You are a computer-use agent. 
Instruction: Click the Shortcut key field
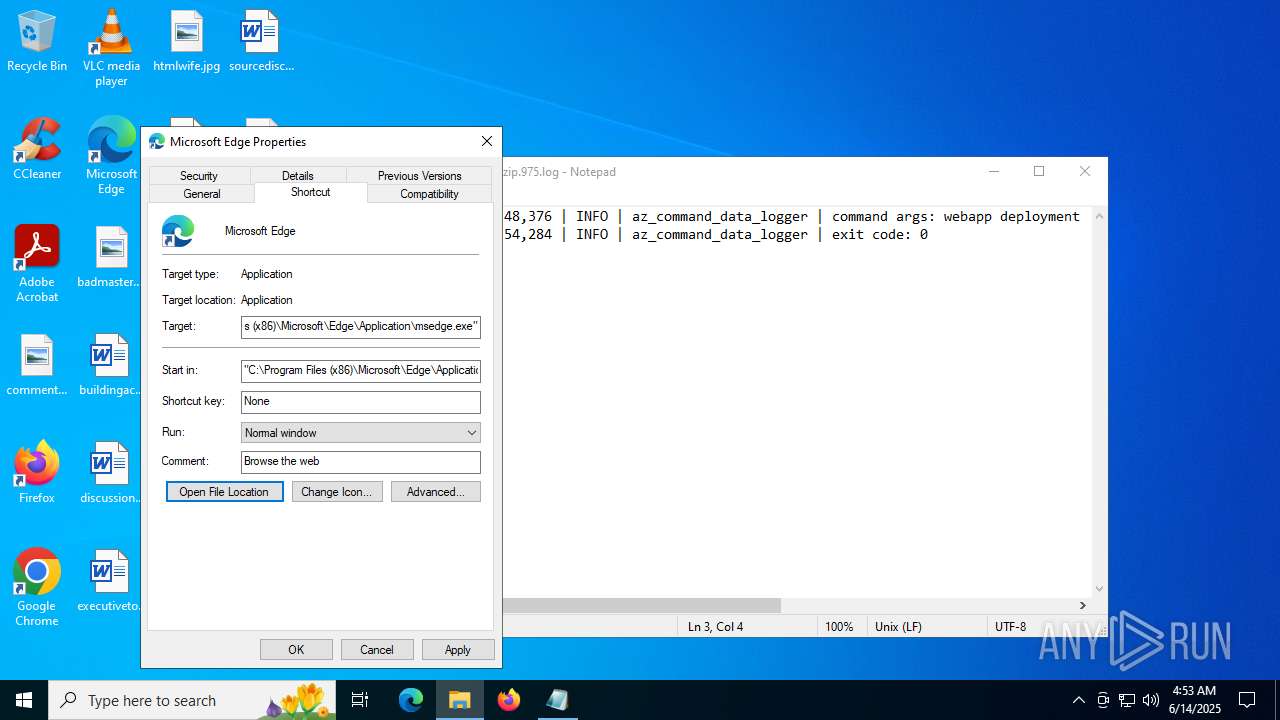361,401
